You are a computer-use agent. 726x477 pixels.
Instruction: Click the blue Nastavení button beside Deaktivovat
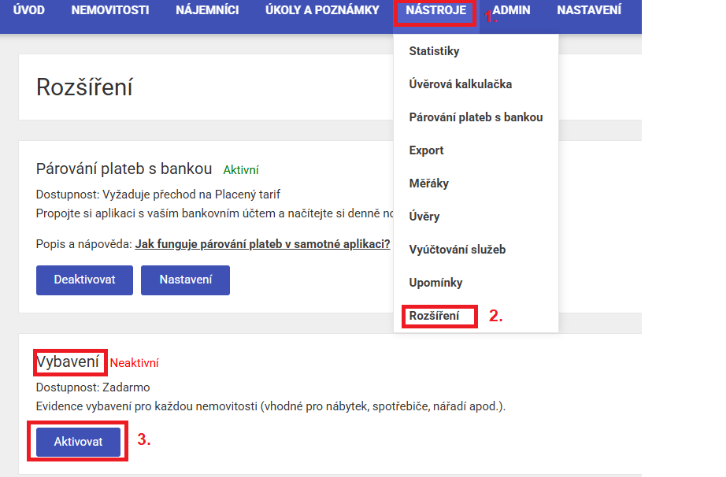[x=185, y=280]
